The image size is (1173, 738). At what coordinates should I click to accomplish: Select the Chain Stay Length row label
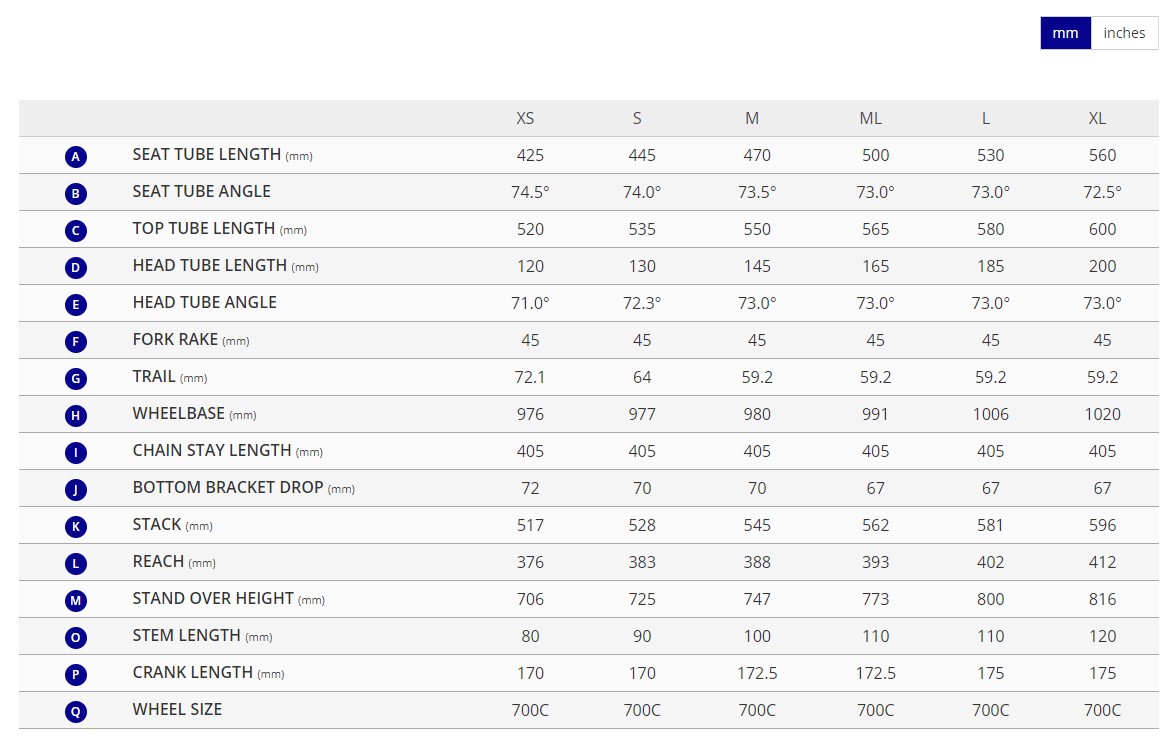coord(212,450)
